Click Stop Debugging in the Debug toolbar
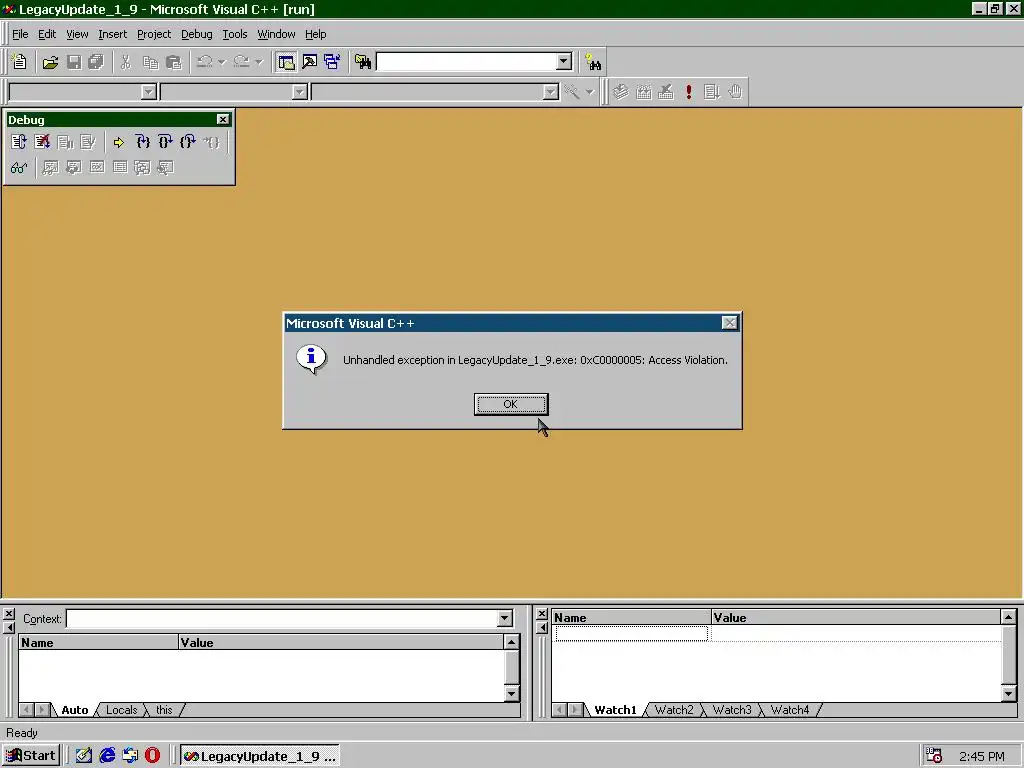This screenshot has width=1024, height=768. pyautogui.click(x=42, y=142)
